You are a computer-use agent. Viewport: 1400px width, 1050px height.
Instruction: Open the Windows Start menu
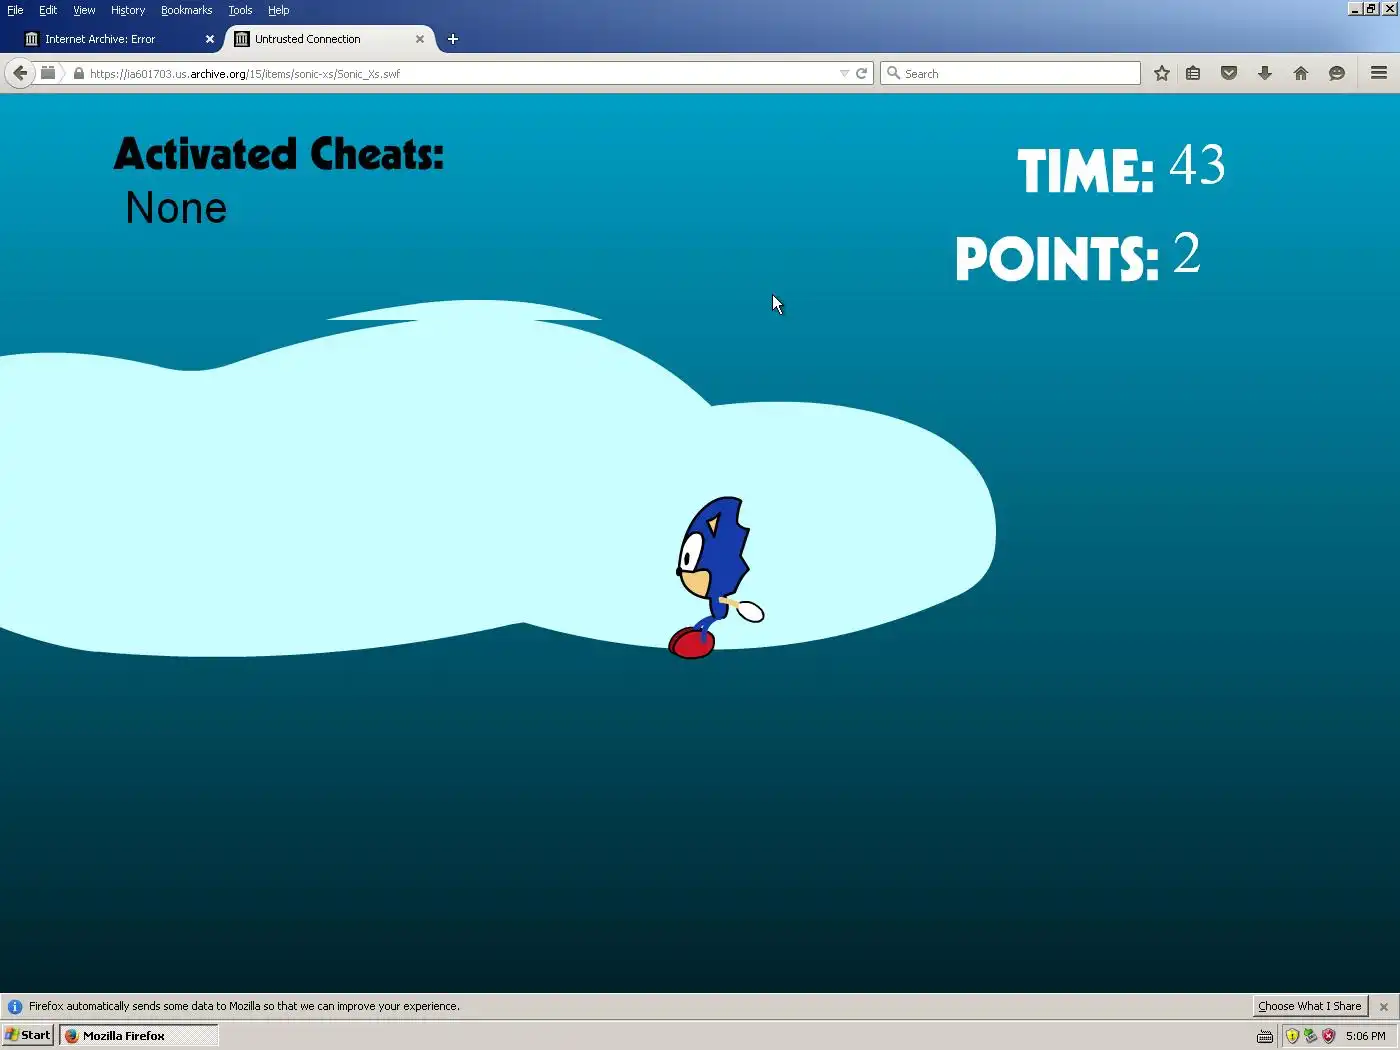click(28, 1035)
